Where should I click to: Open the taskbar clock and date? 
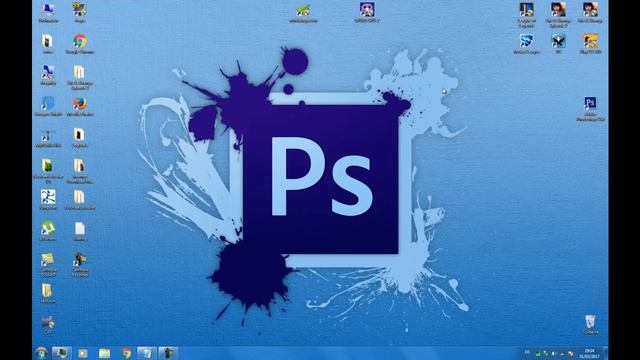tap(589, 353)
